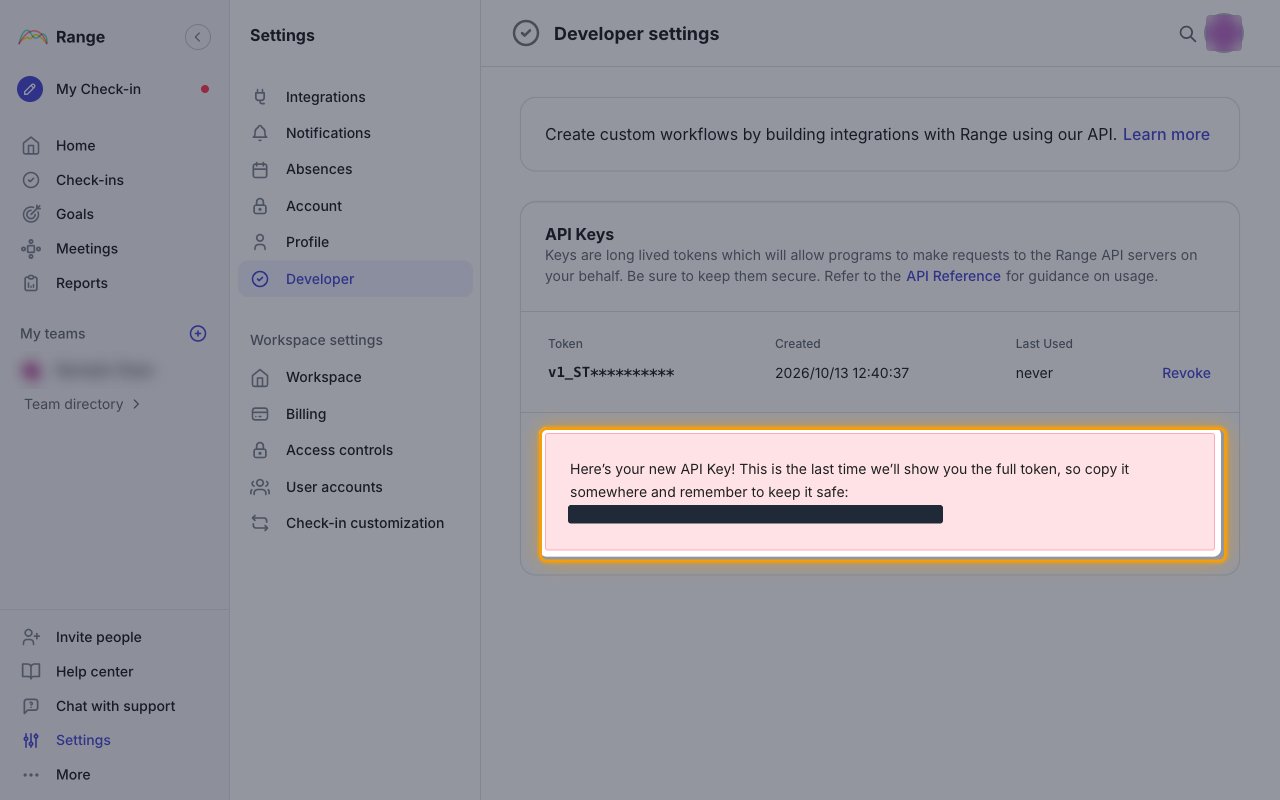Click the blurred team name under My teams

coord(104,371)
